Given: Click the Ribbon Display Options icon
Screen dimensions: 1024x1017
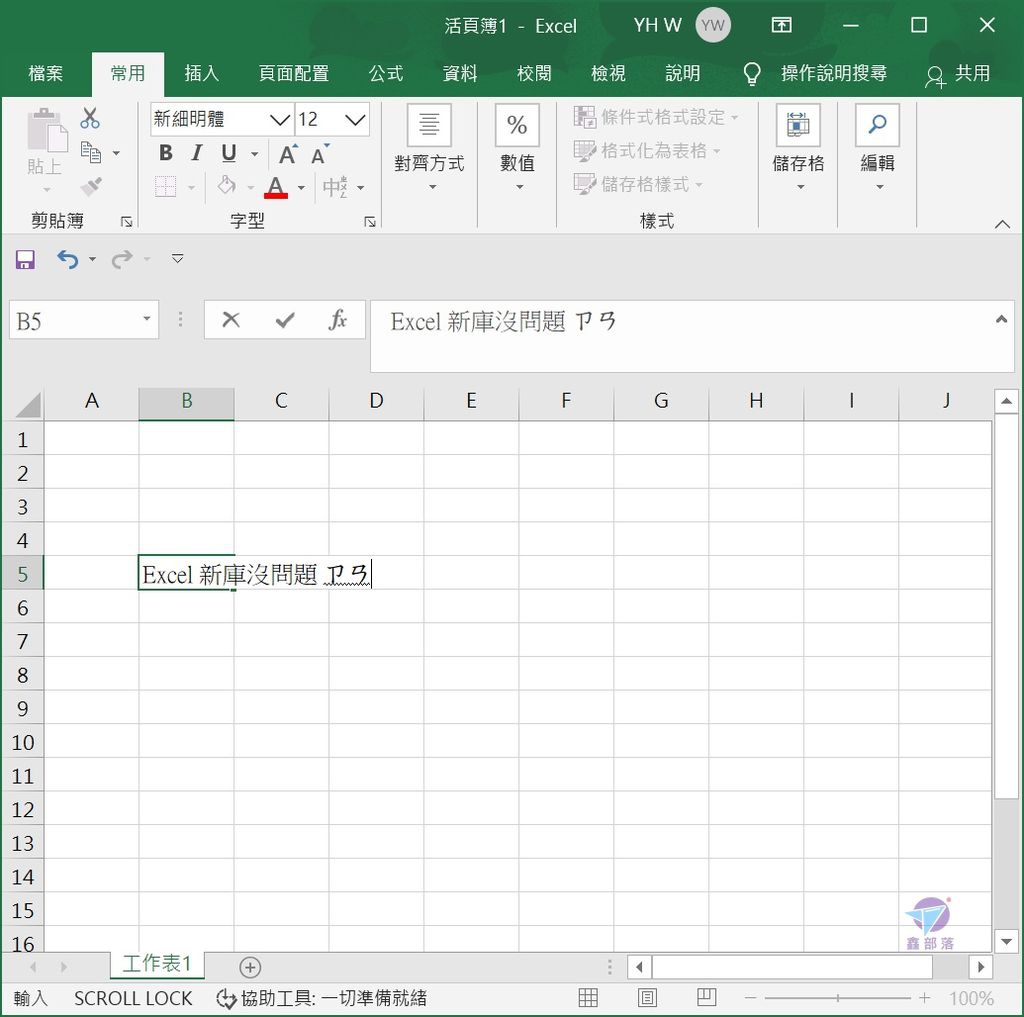Looking at the screenshot, I should pos(782,25).
